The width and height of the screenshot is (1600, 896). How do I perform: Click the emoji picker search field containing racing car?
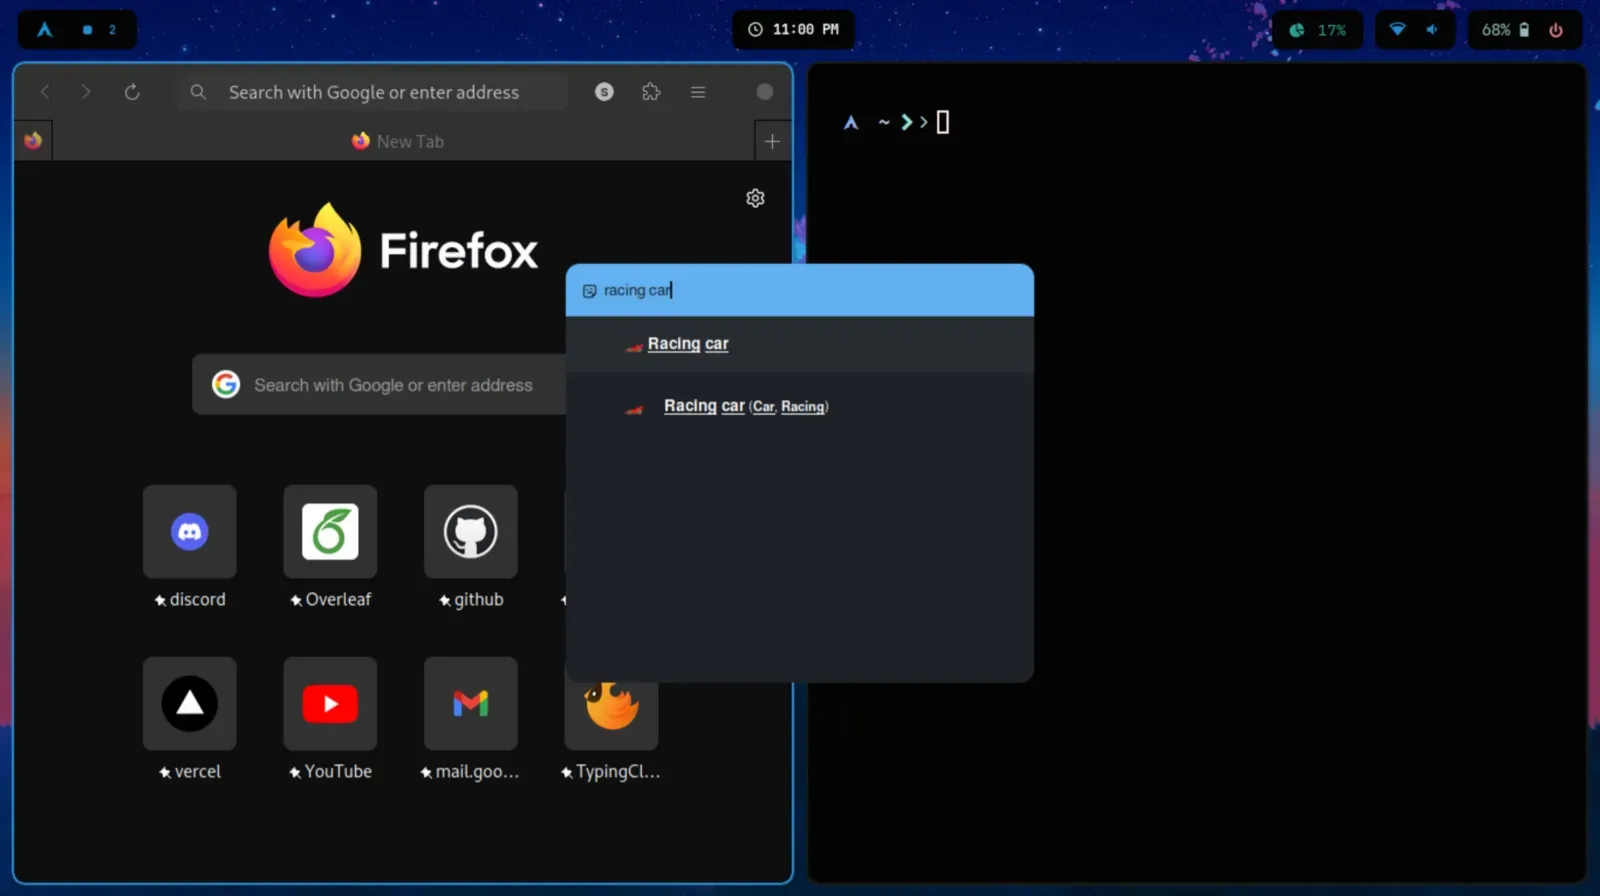coord(800,290)
